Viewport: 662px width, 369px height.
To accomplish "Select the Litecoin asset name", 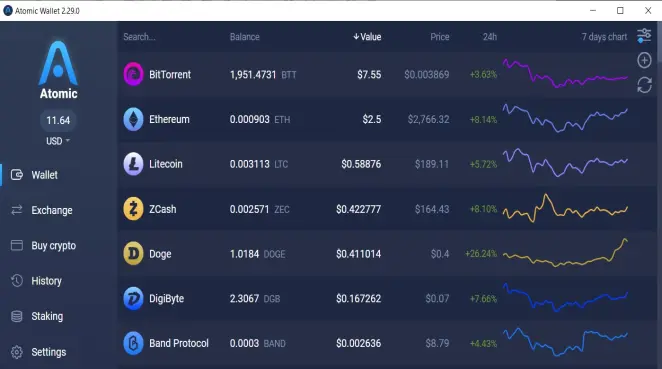I will 166,164.
